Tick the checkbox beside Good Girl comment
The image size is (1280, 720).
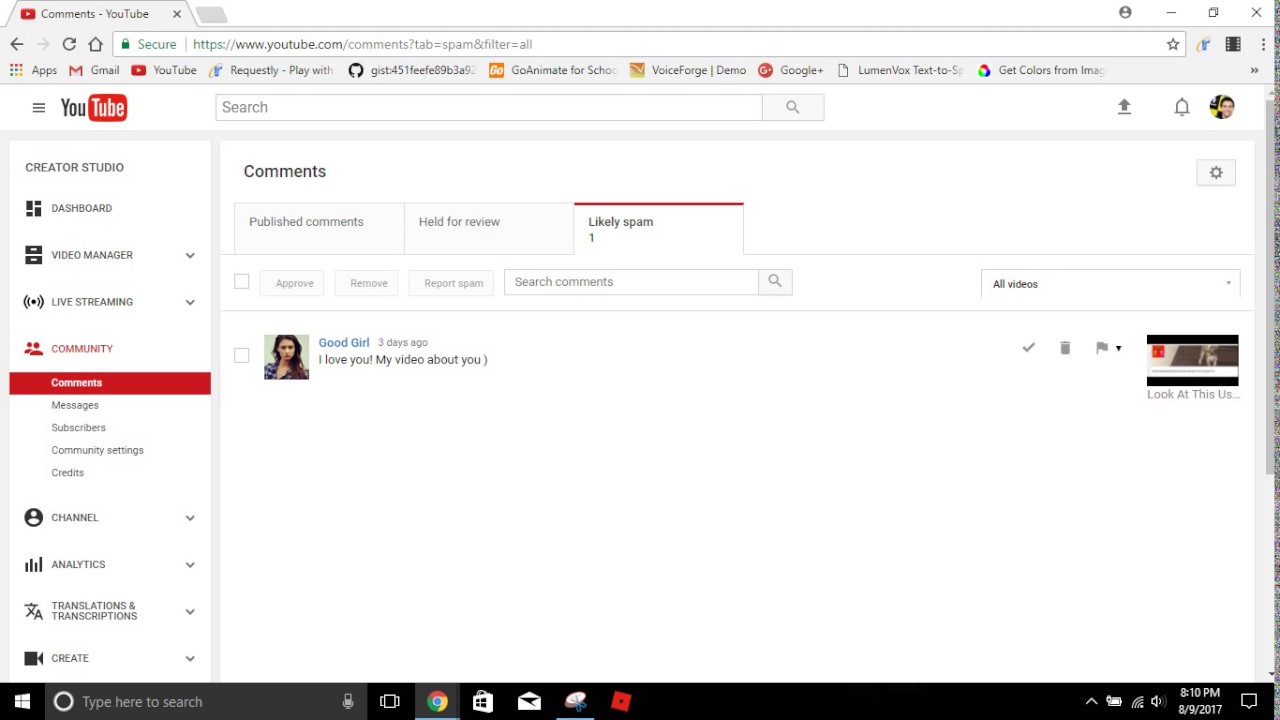[241, 355]
